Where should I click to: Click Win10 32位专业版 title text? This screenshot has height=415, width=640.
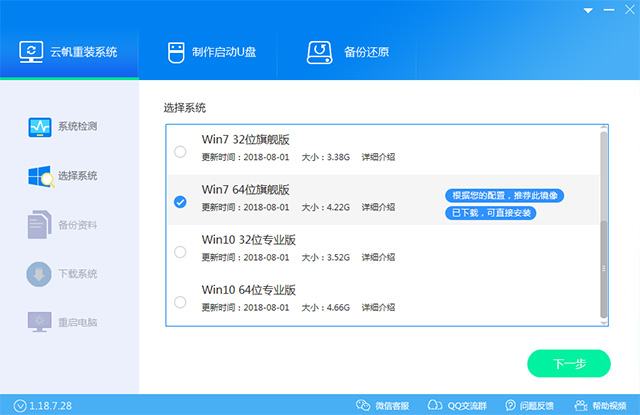click(249, 240)
